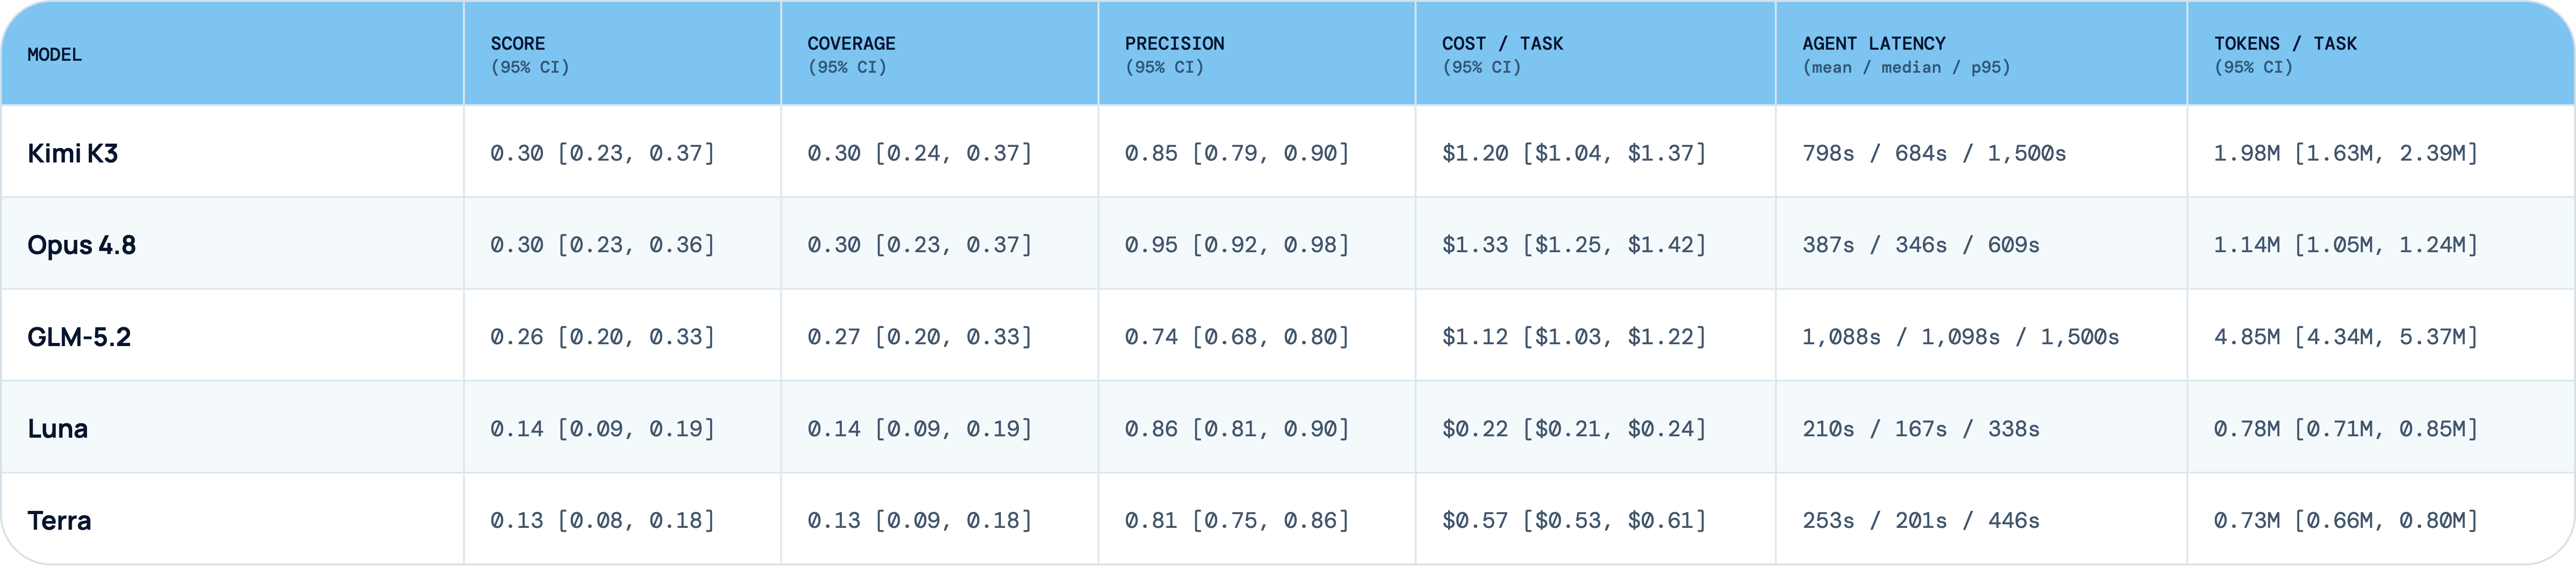Select the GLM-5.2 model name

pos(79,337)
